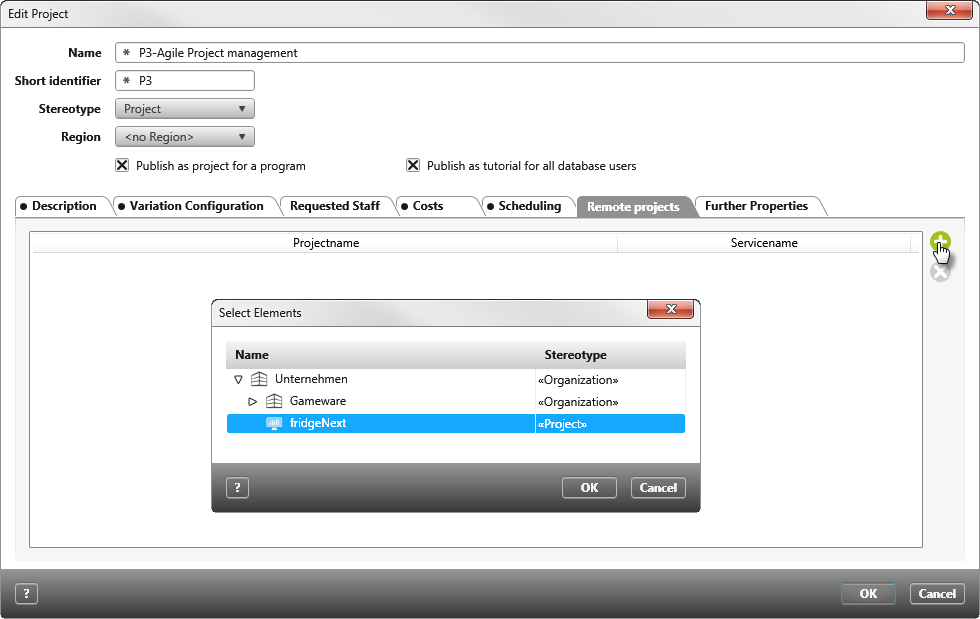
Task: Click the Stereotype column header in Select Elements
Action: click(x=611, y=355)
